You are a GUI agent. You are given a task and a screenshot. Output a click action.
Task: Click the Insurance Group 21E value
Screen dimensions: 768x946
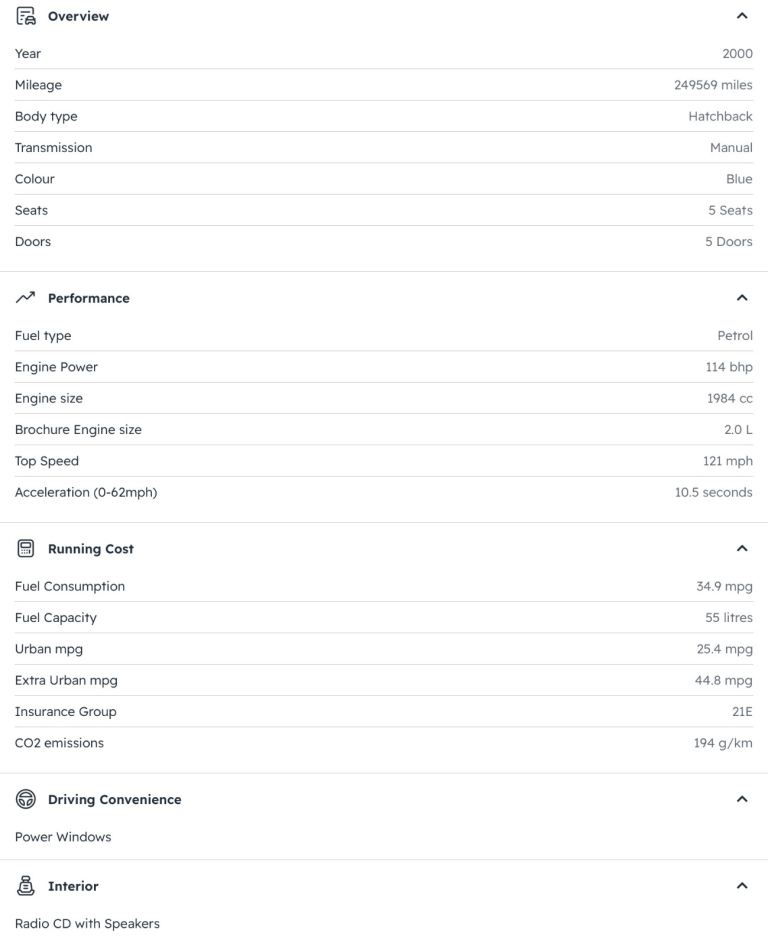point(742,712)
